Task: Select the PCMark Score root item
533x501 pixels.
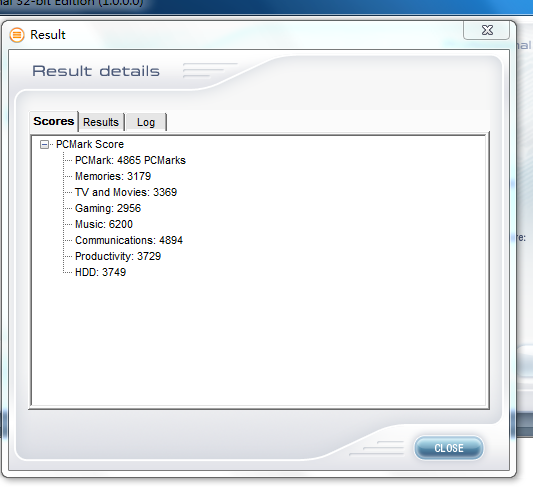Action: tap(90, 144)
